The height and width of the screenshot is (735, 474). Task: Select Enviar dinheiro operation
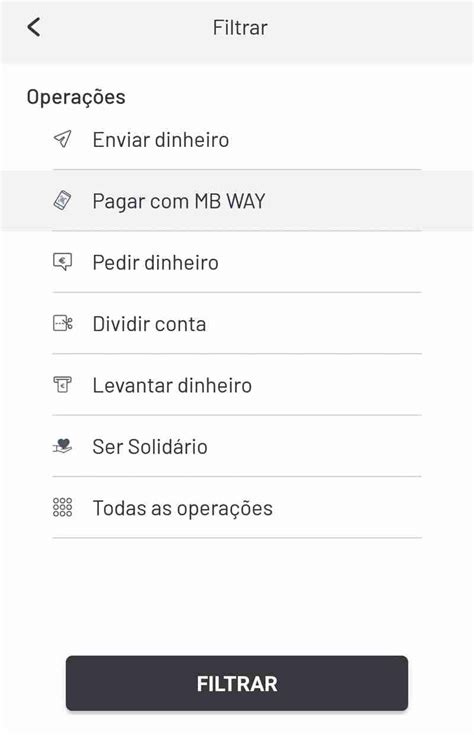(237, 140)
